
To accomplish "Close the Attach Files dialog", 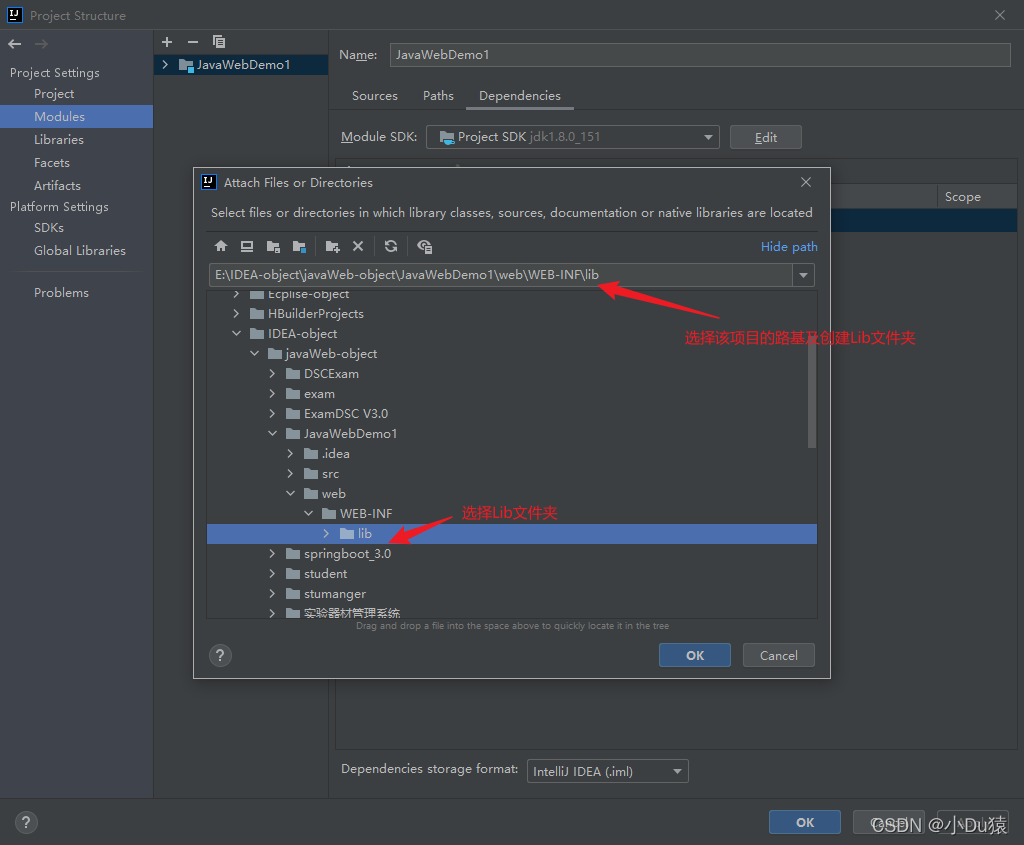I will [x=806, y=182].
